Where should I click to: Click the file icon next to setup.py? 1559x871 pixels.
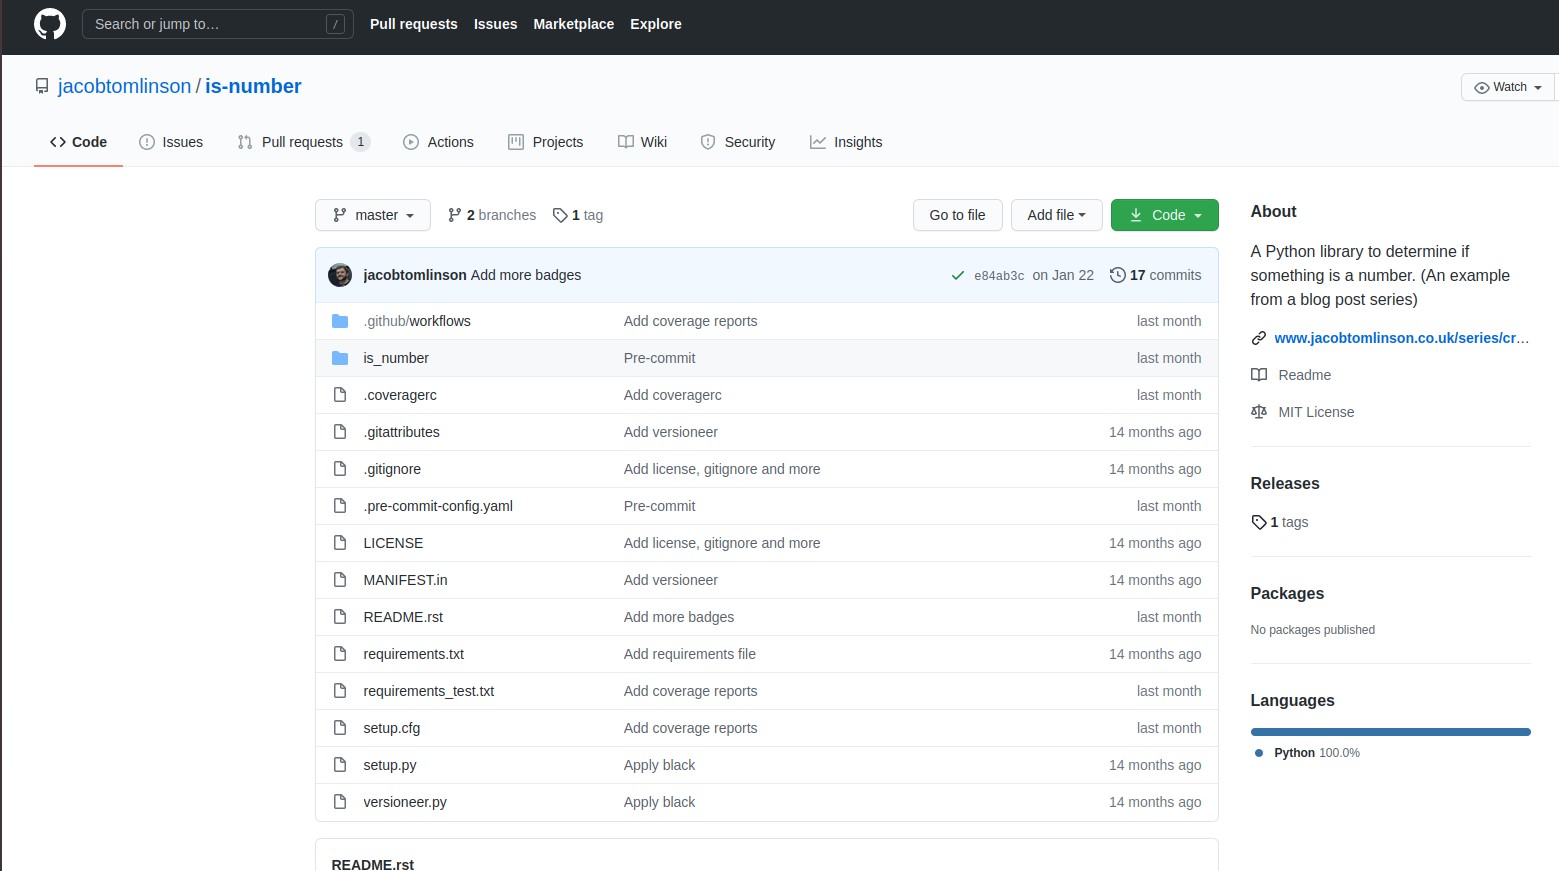[340, 765]
